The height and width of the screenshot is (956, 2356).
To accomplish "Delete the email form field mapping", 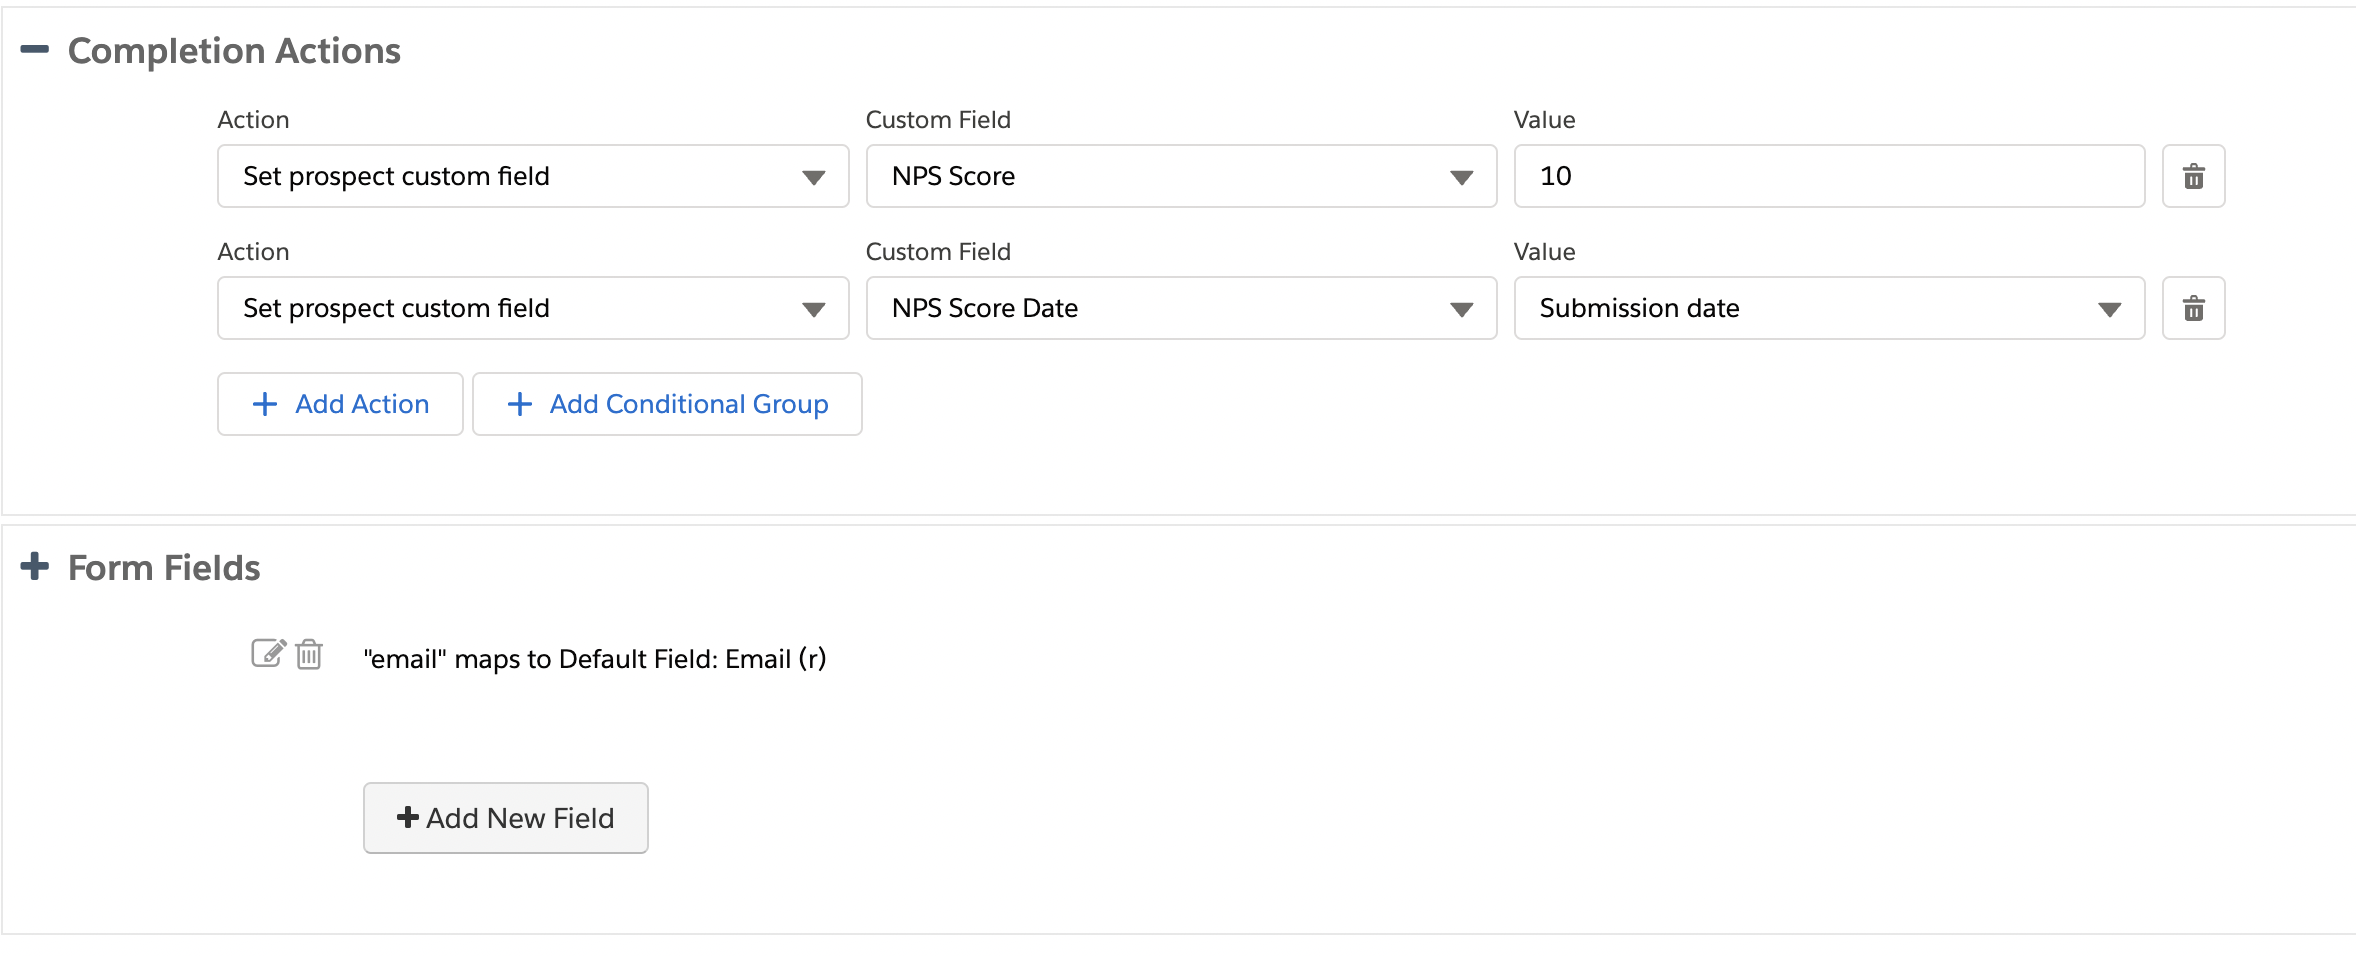I will 309,654.
